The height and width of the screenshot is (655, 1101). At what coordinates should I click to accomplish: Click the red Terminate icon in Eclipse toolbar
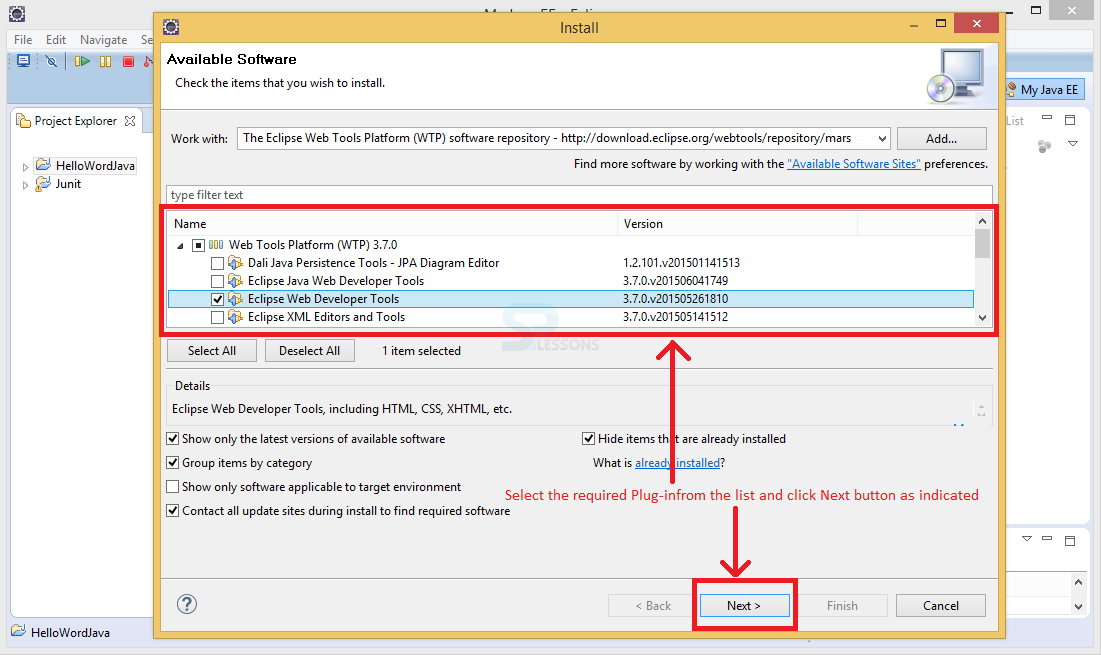128,62
